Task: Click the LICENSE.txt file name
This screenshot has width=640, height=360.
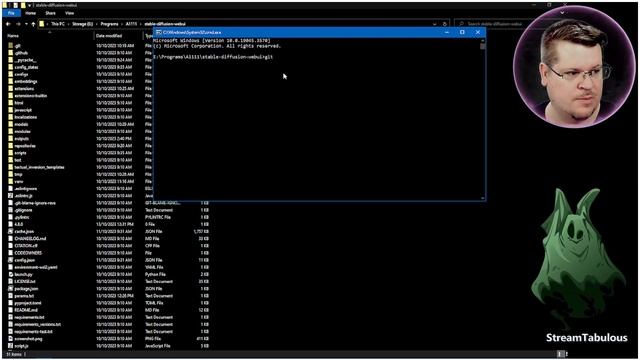Action: point(25,282)
